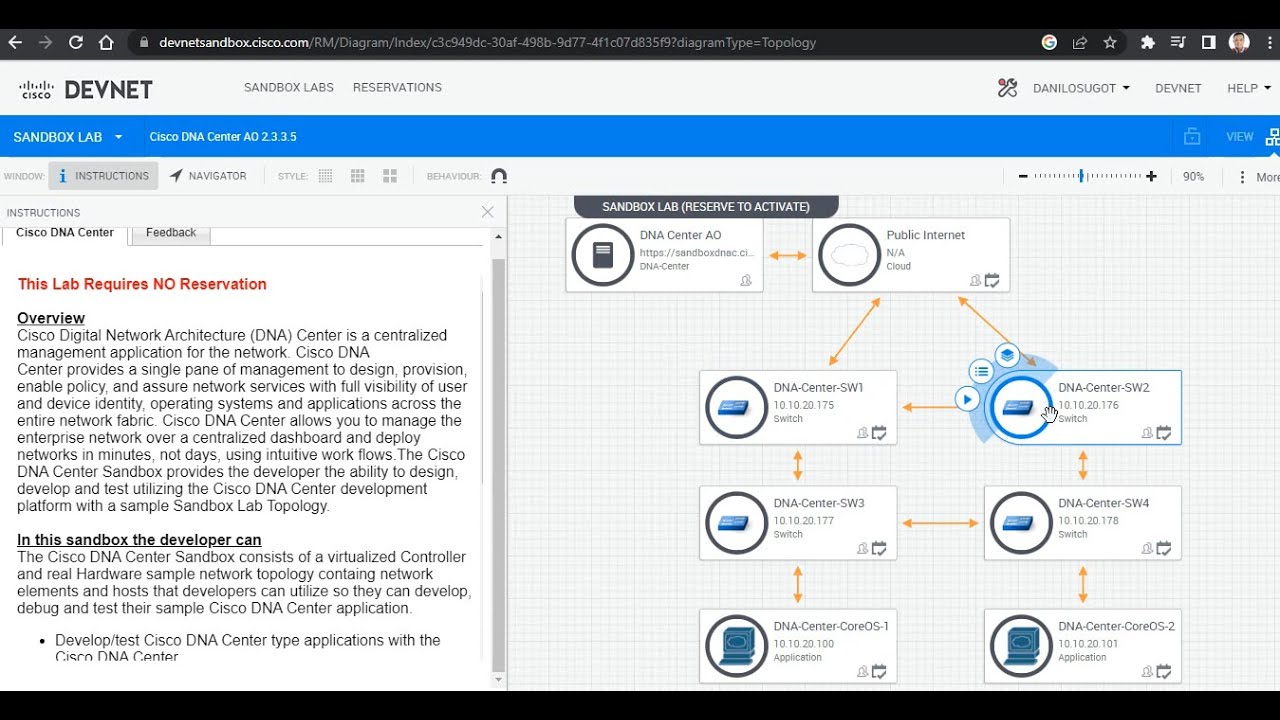This screenshot has width=1280, height=720.
Task: Open Chrome extensions puzzle icon
Action: [x=1148, y=43]
